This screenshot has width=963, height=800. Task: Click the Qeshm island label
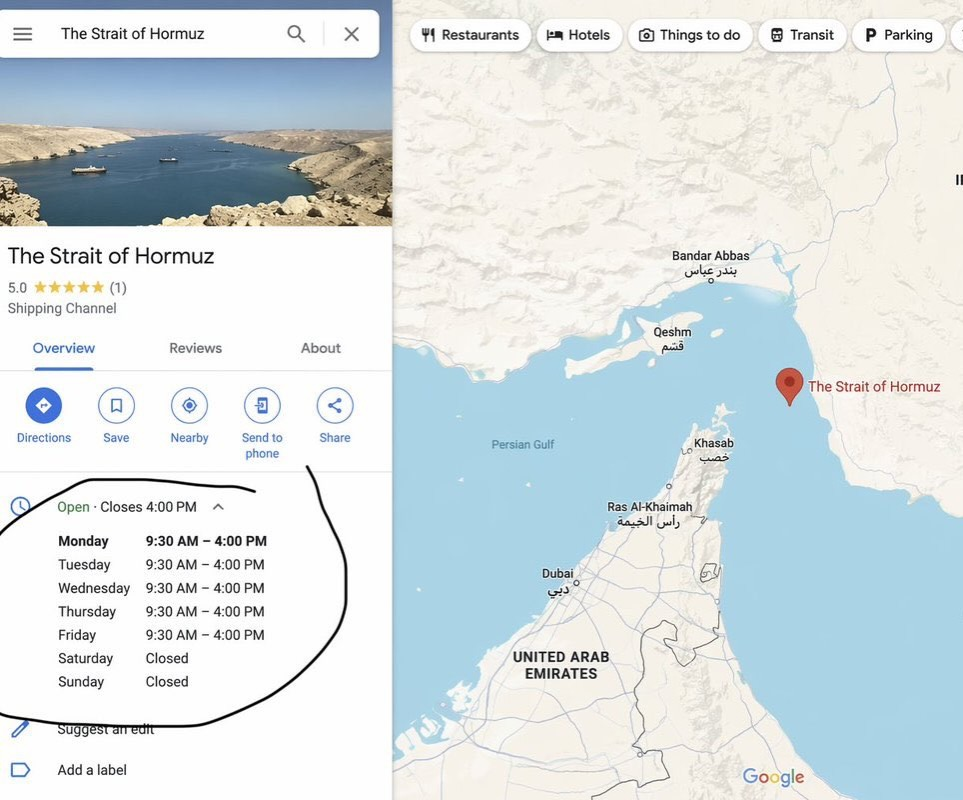pyautogui.click(x=673, y=339)
